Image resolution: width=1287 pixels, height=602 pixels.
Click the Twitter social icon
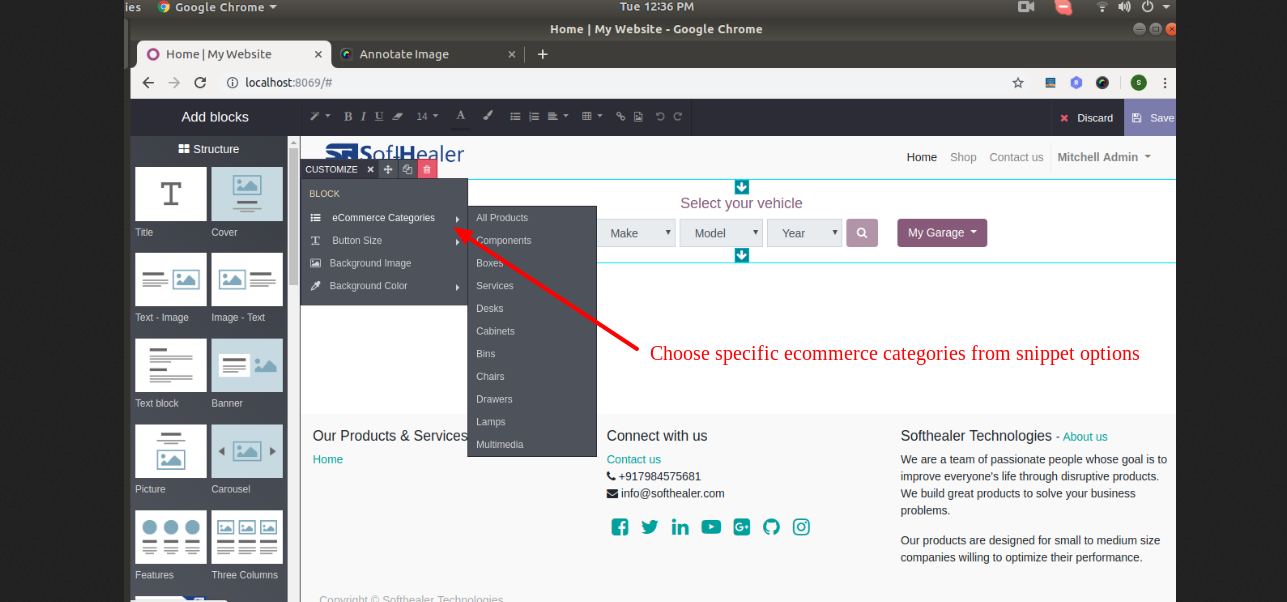(x=650, y=527)
